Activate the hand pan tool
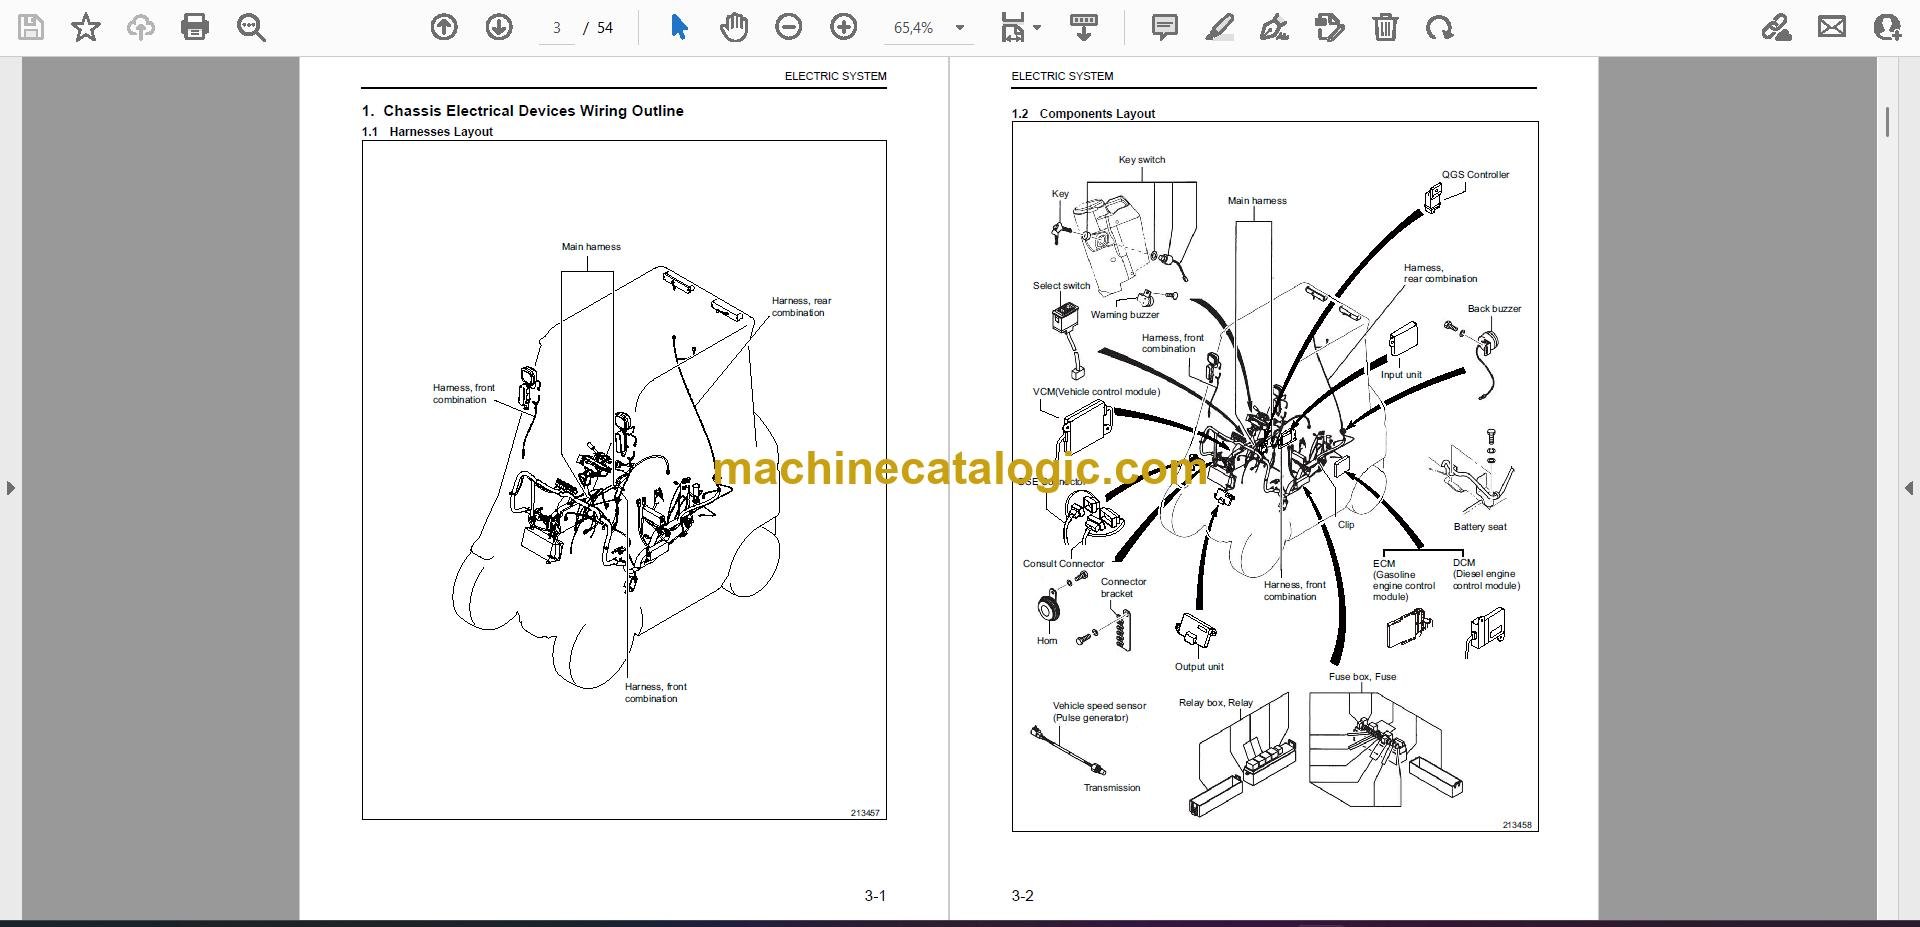This screenshot has width=1920, height=927. pos(734,27)
